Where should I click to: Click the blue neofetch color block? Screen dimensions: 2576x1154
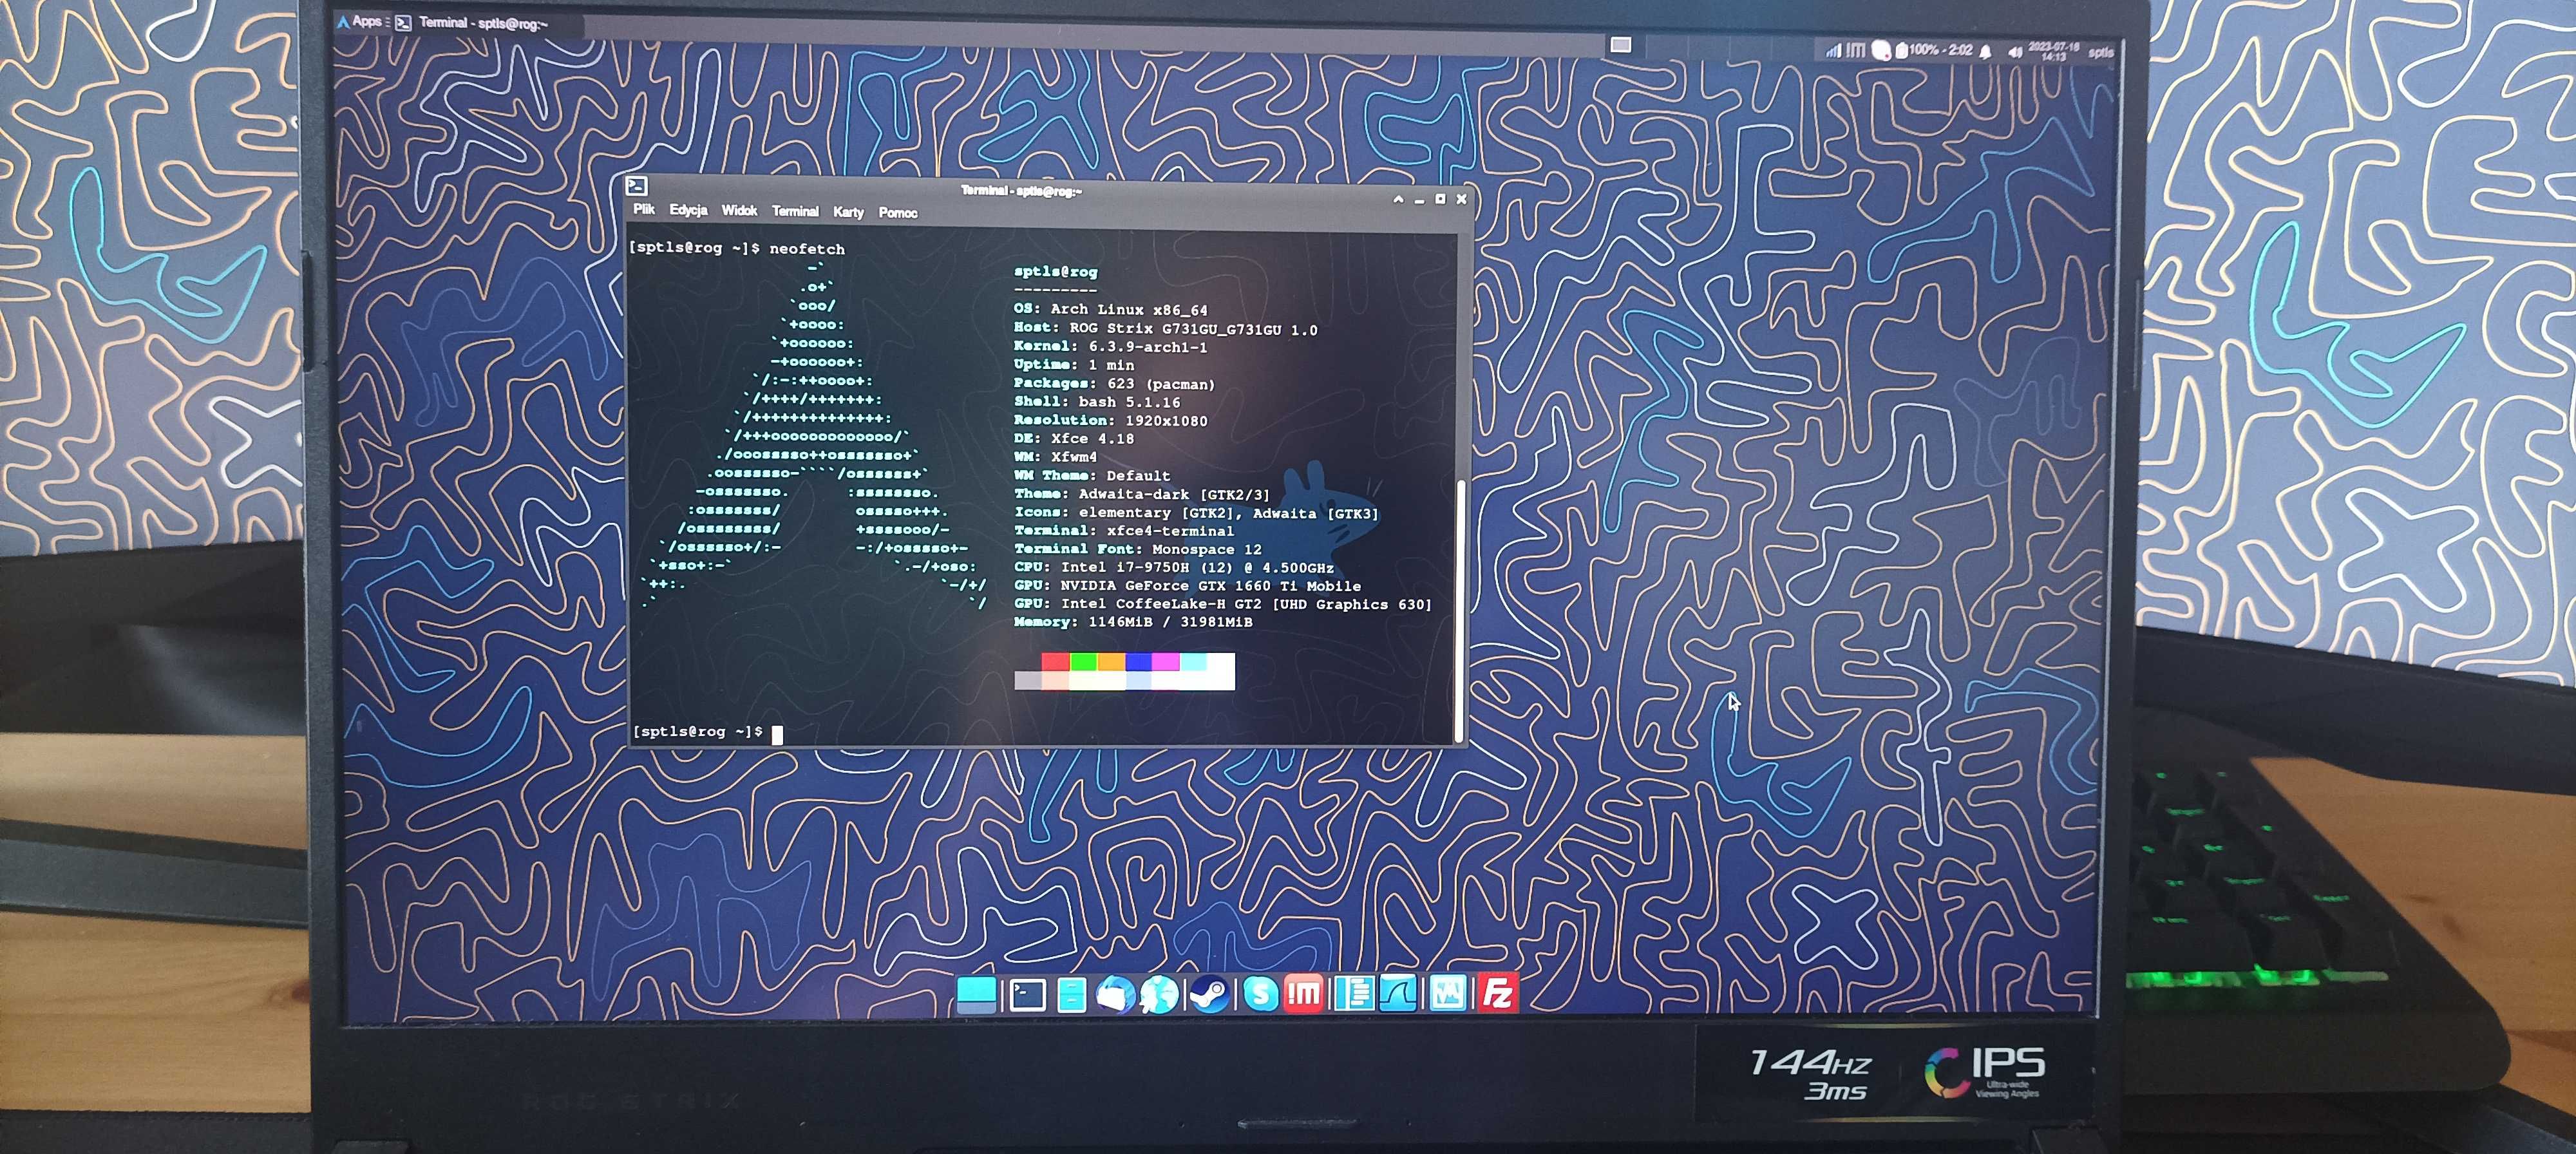click(x=1138, y=662)
